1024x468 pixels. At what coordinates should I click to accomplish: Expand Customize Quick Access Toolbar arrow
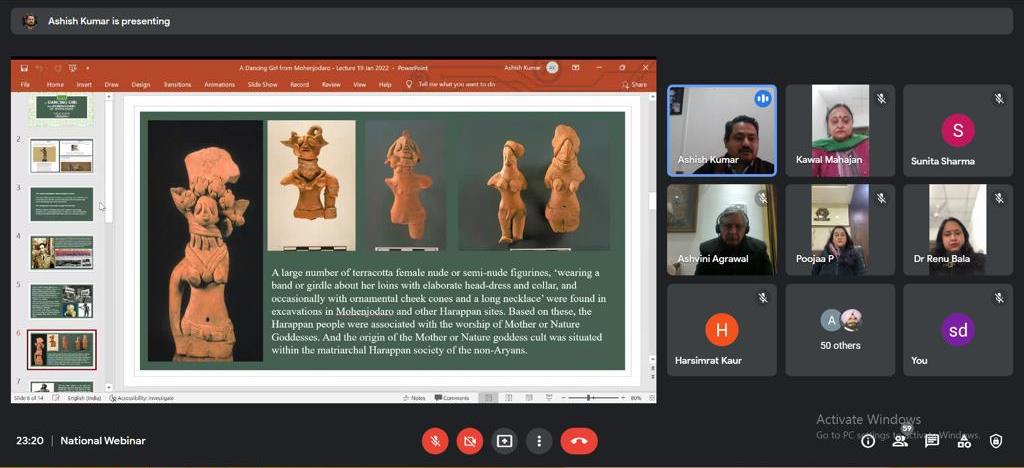(88, 67)
